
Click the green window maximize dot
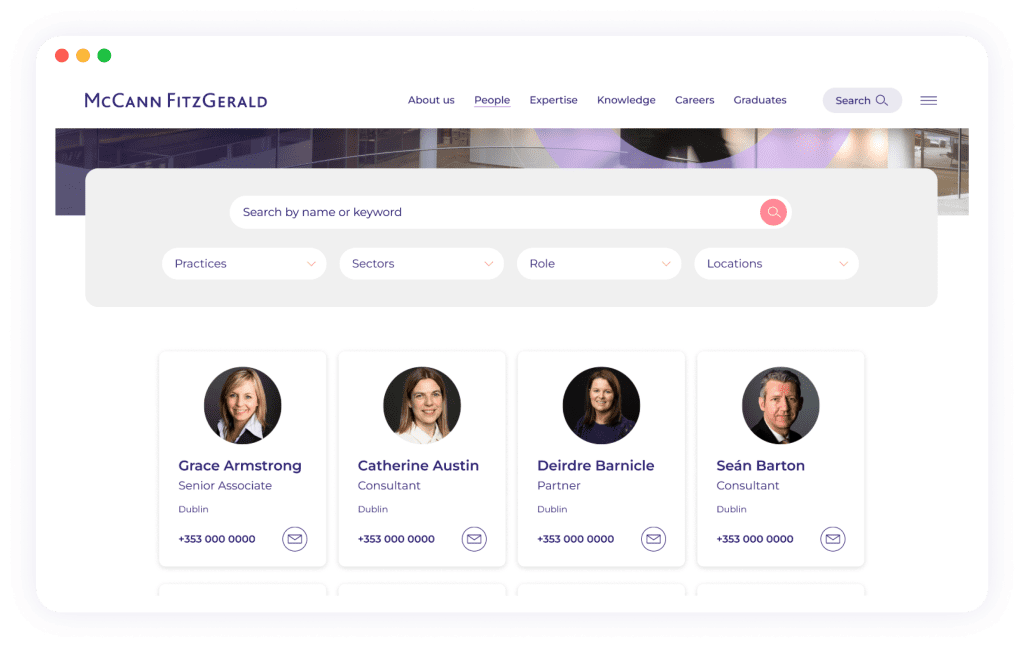[x=104, y=56]
